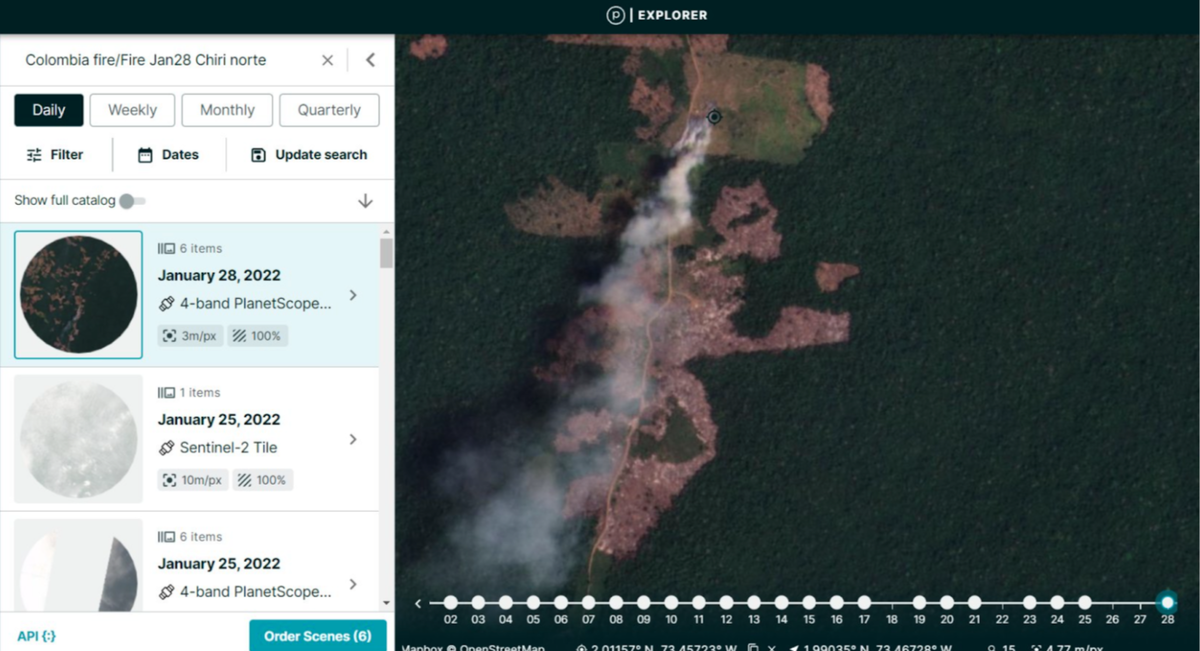Click the 100% coverage badge on January 28

click(258, 336)
